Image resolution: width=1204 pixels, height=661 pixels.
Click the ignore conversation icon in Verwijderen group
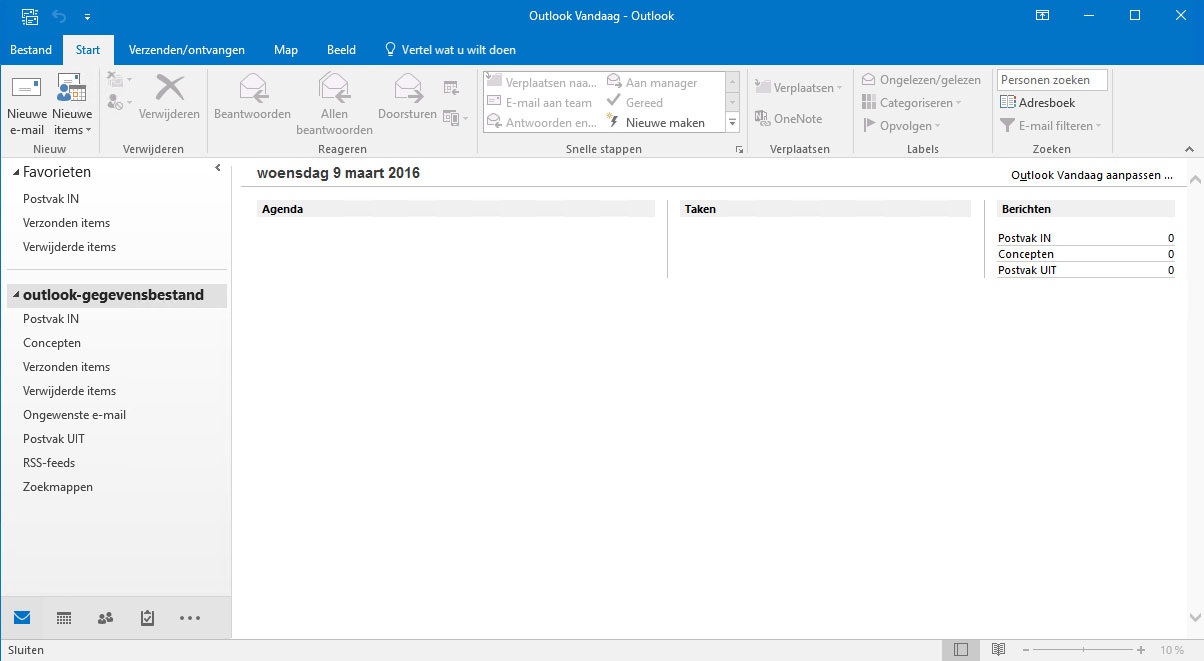coord(117,81)
